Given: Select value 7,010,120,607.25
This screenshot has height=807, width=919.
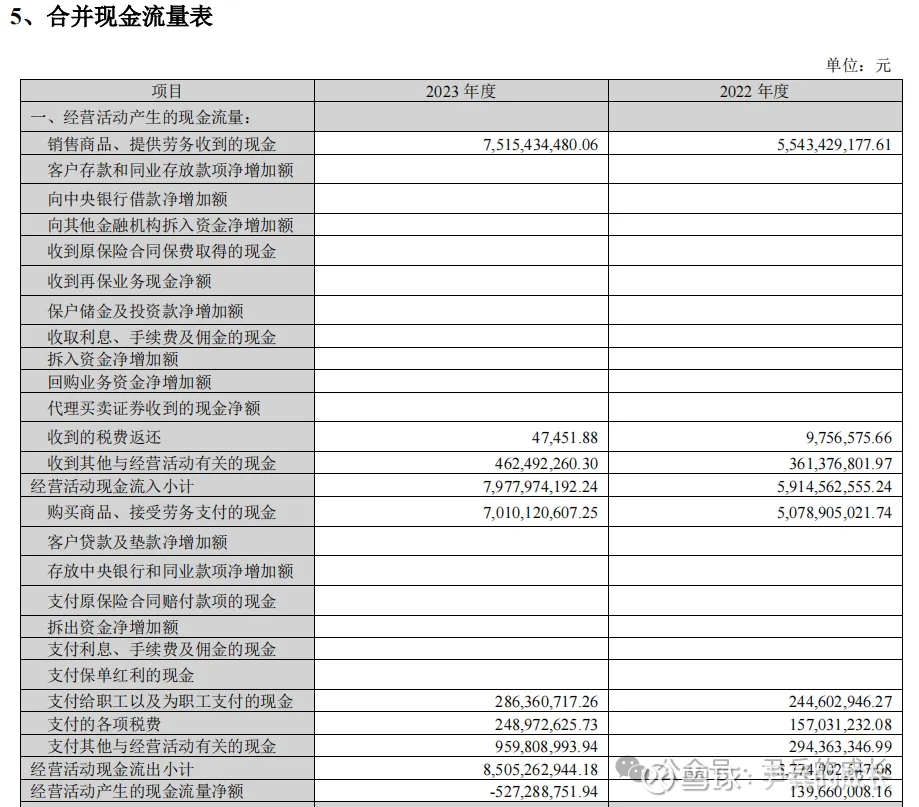Looking at the screenshot, I should [540, 513].
